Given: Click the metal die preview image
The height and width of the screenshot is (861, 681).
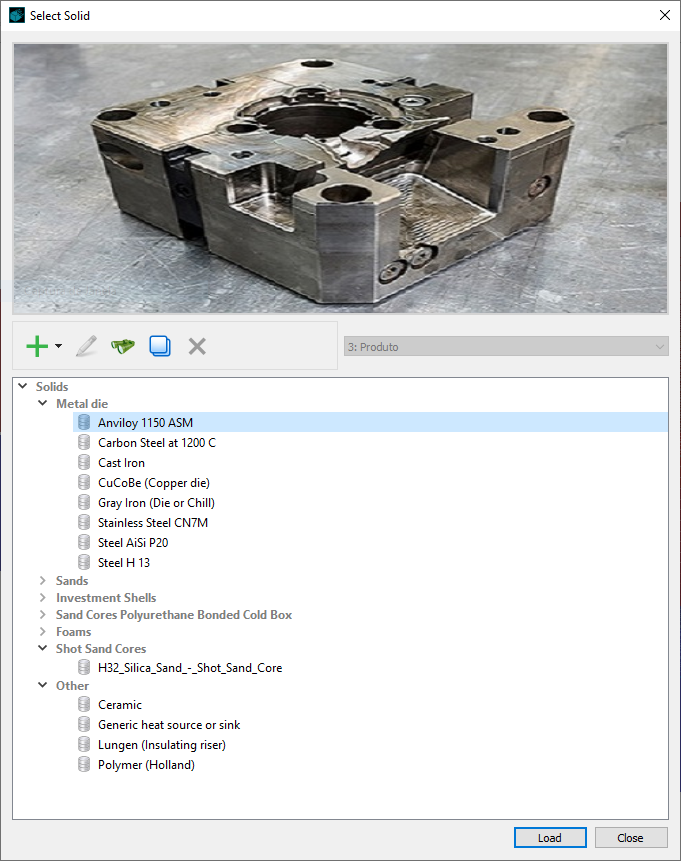Looking at the screenshot, I should tap(340, 178).
